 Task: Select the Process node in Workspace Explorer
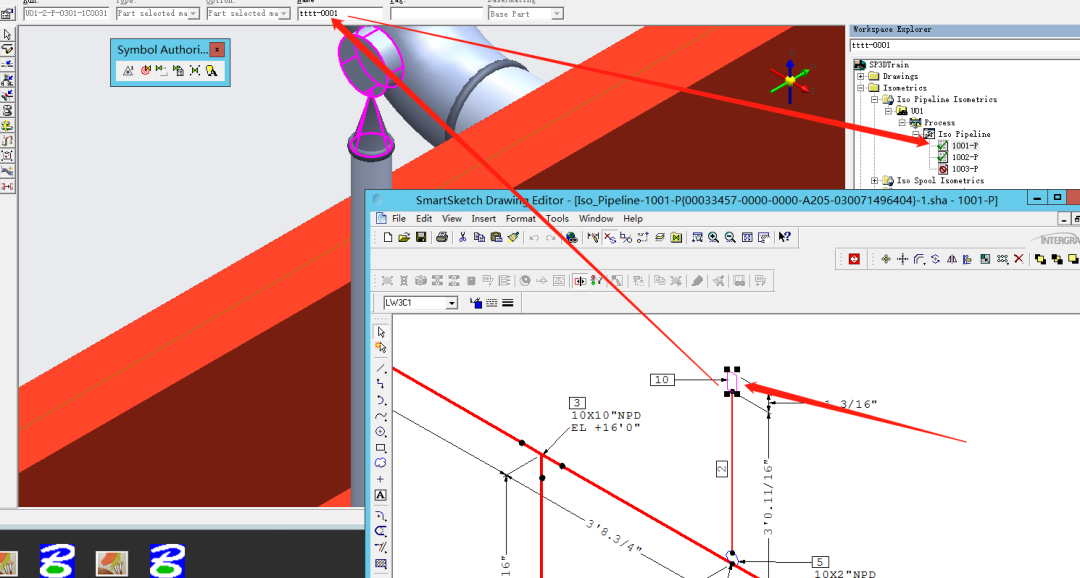click(x=939, y=123)
